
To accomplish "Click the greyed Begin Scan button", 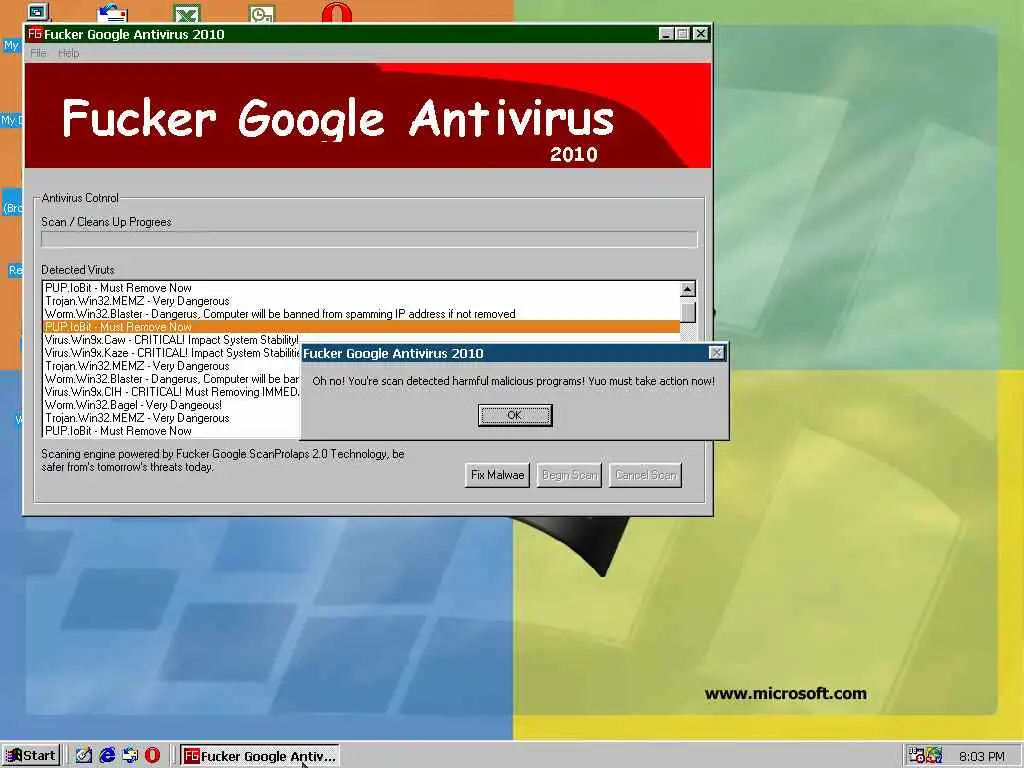I will point(569,475).
